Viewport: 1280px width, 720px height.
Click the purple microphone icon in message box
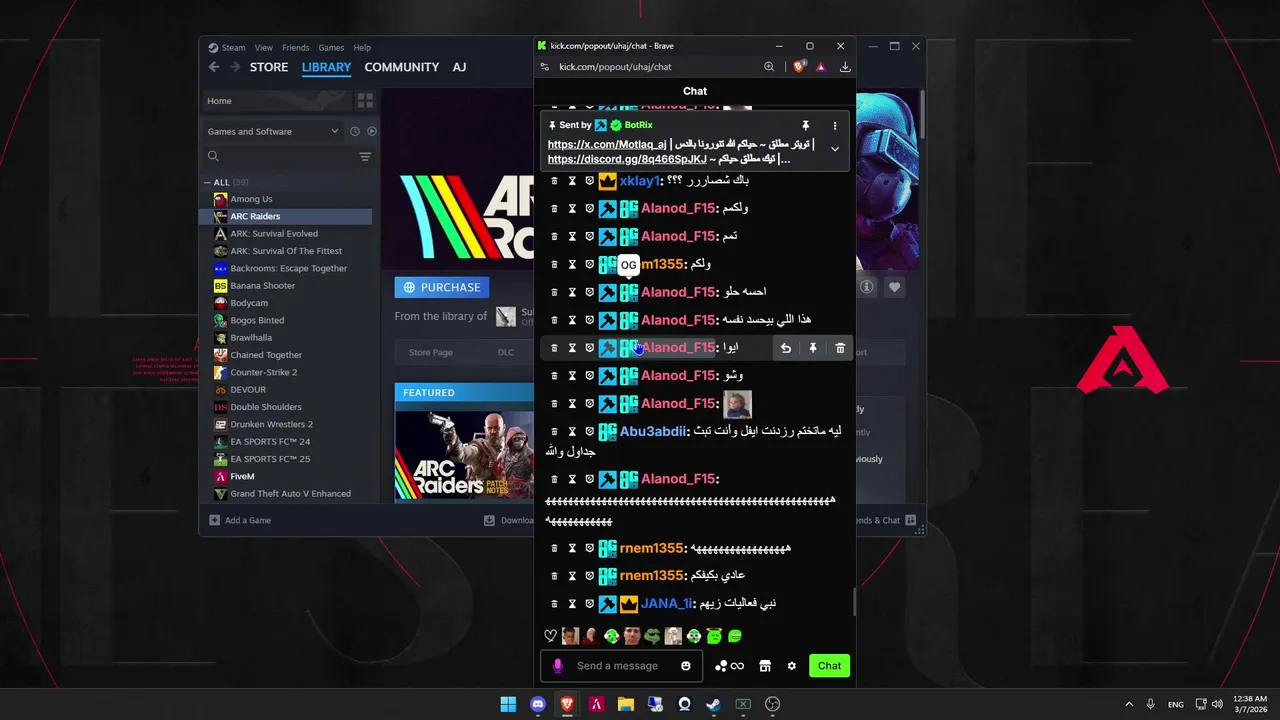pyautogui.click(x=558, y=666)
